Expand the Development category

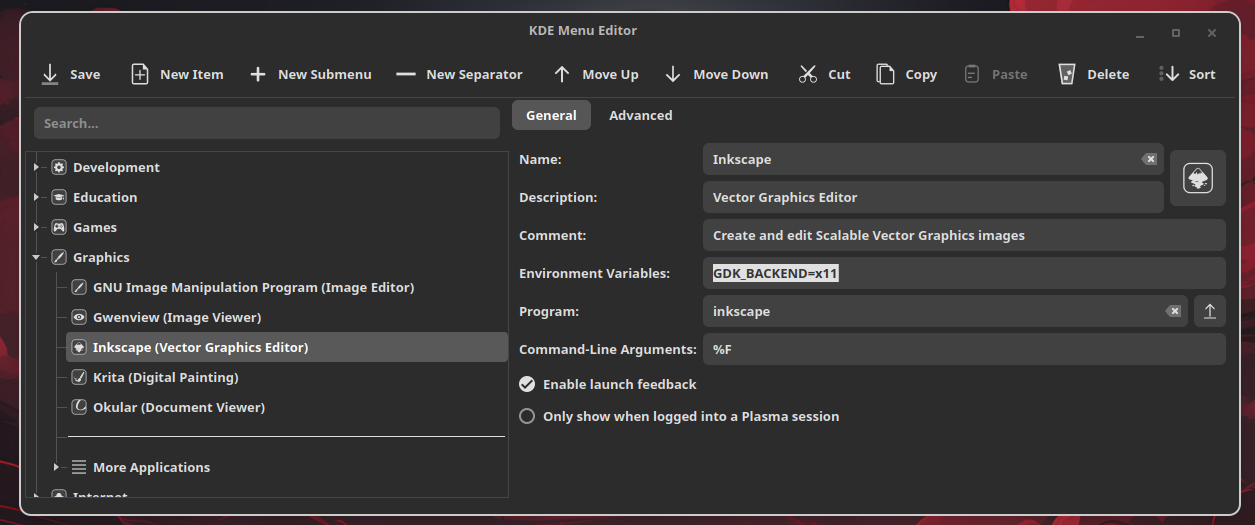(36, 167)
